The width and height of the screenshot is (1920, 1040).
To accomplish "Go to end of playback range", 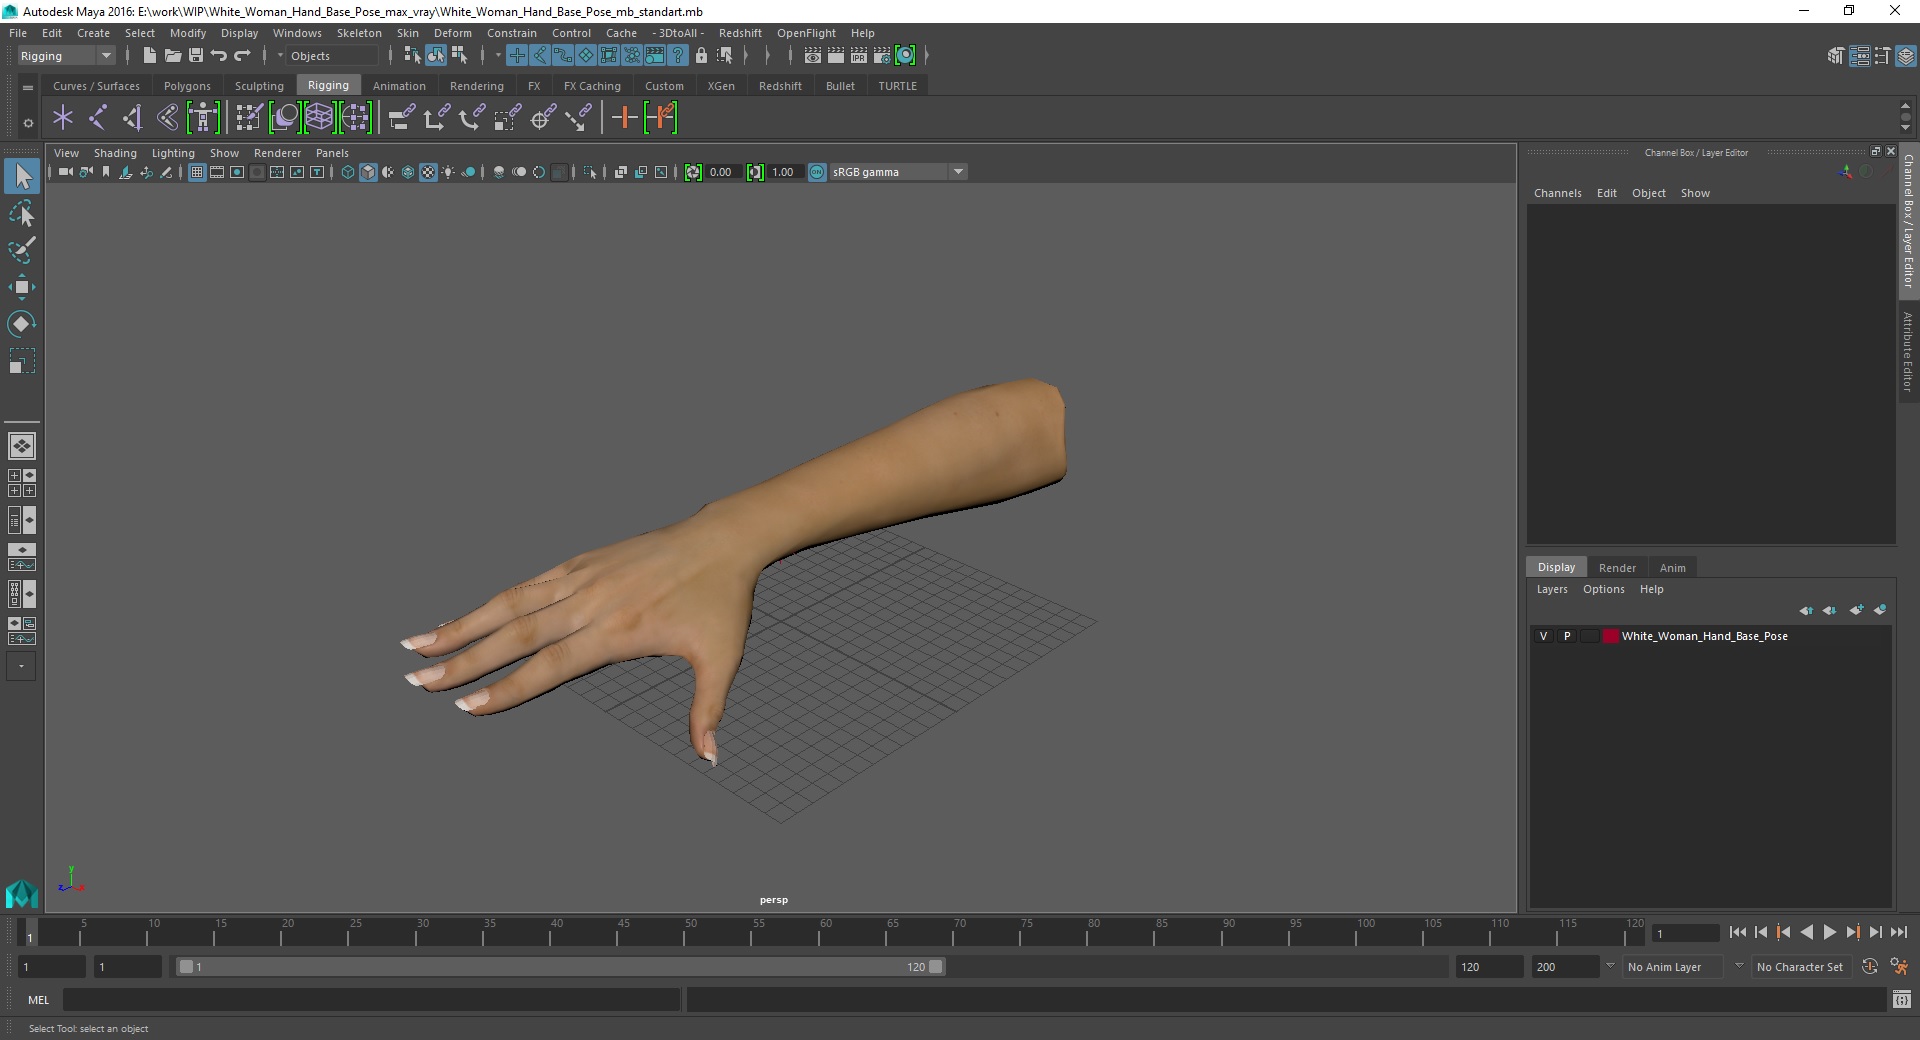I will click(x=1898, y=932).
